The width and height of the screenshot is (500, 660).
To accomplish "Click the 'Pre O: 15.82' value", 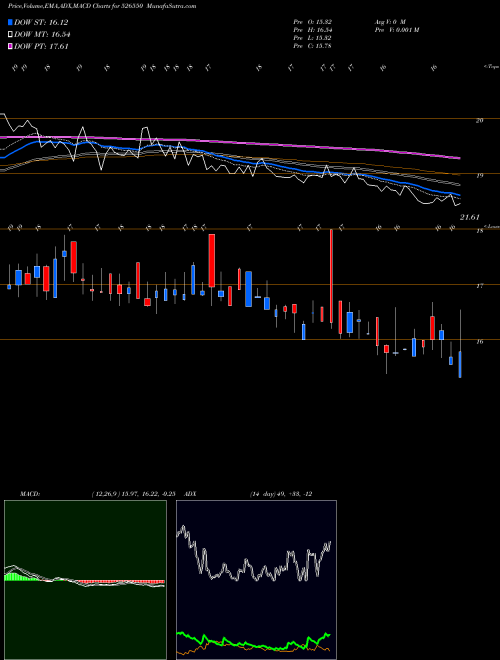I will coord(313,21).
